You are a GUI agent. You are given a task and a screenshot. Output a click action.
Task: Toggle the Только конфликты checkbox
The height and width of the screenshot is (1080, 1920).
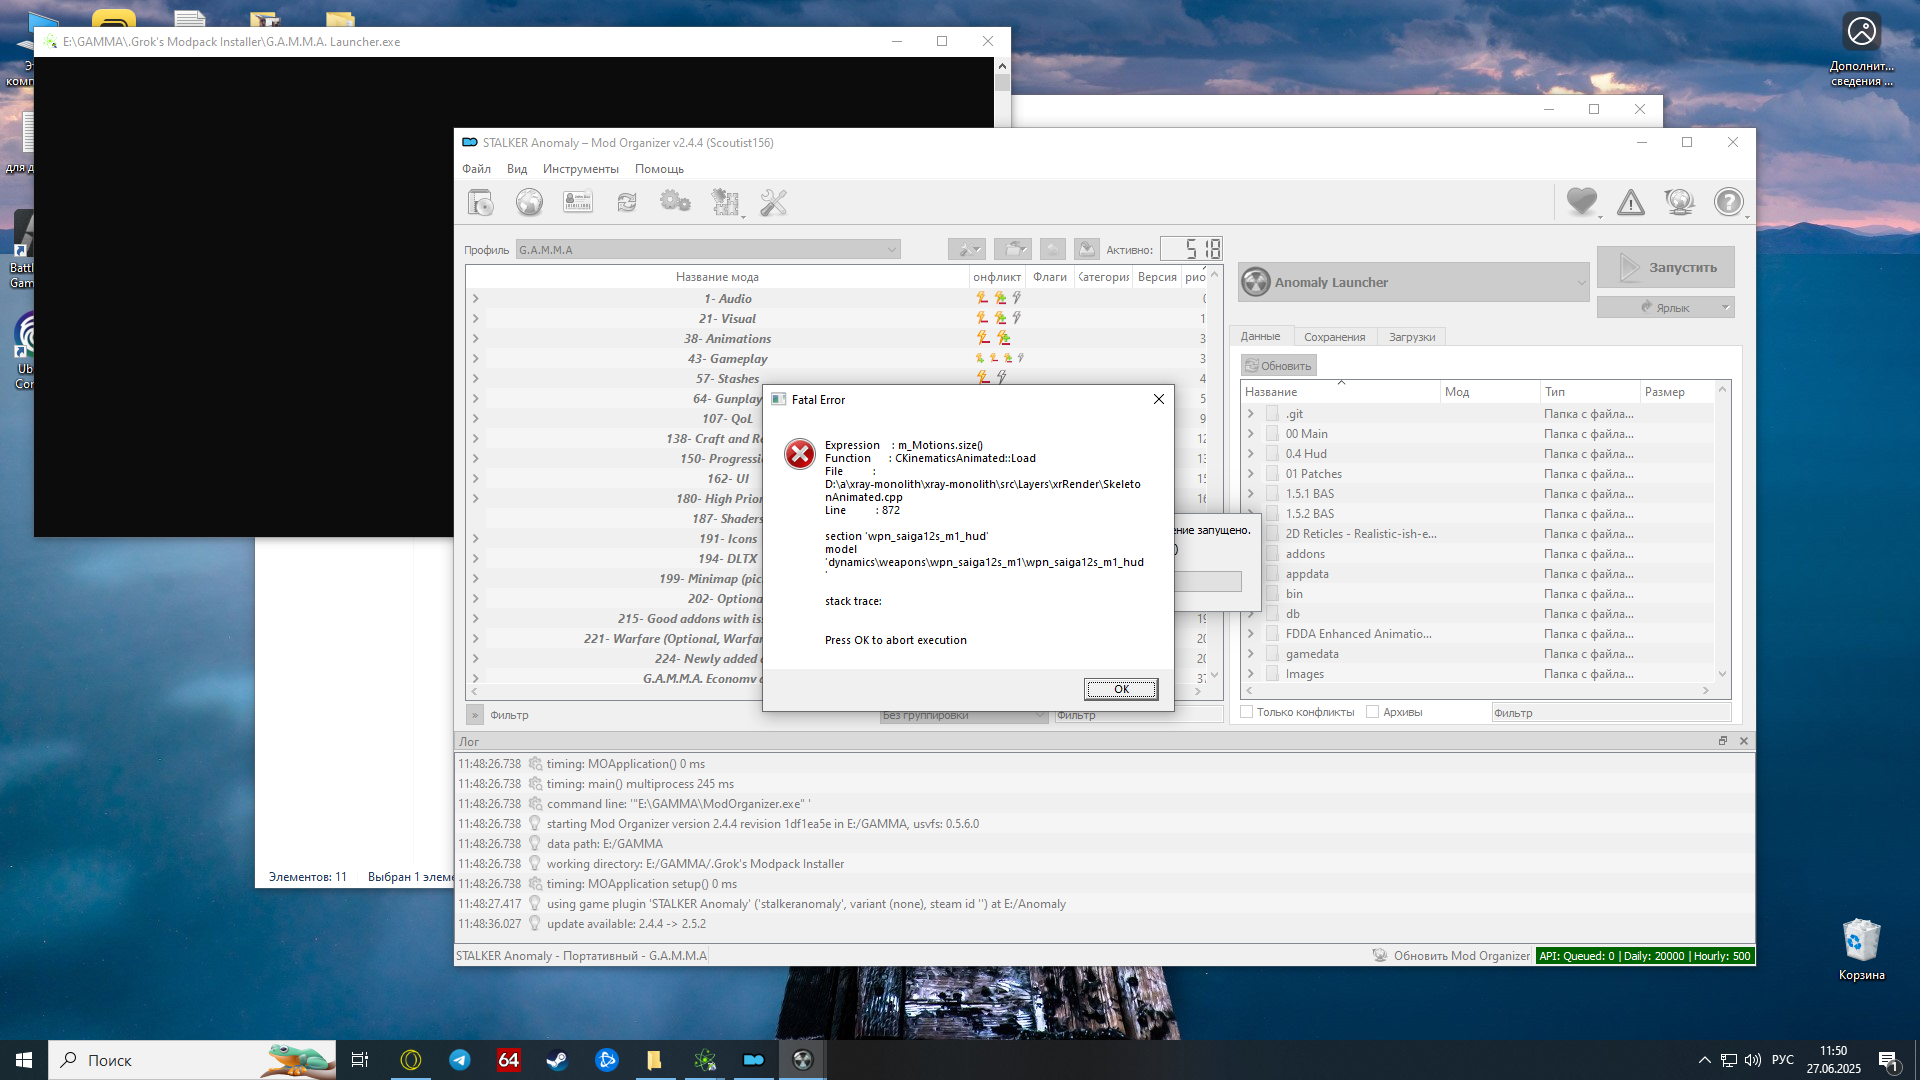click(x=1246, y=712)
